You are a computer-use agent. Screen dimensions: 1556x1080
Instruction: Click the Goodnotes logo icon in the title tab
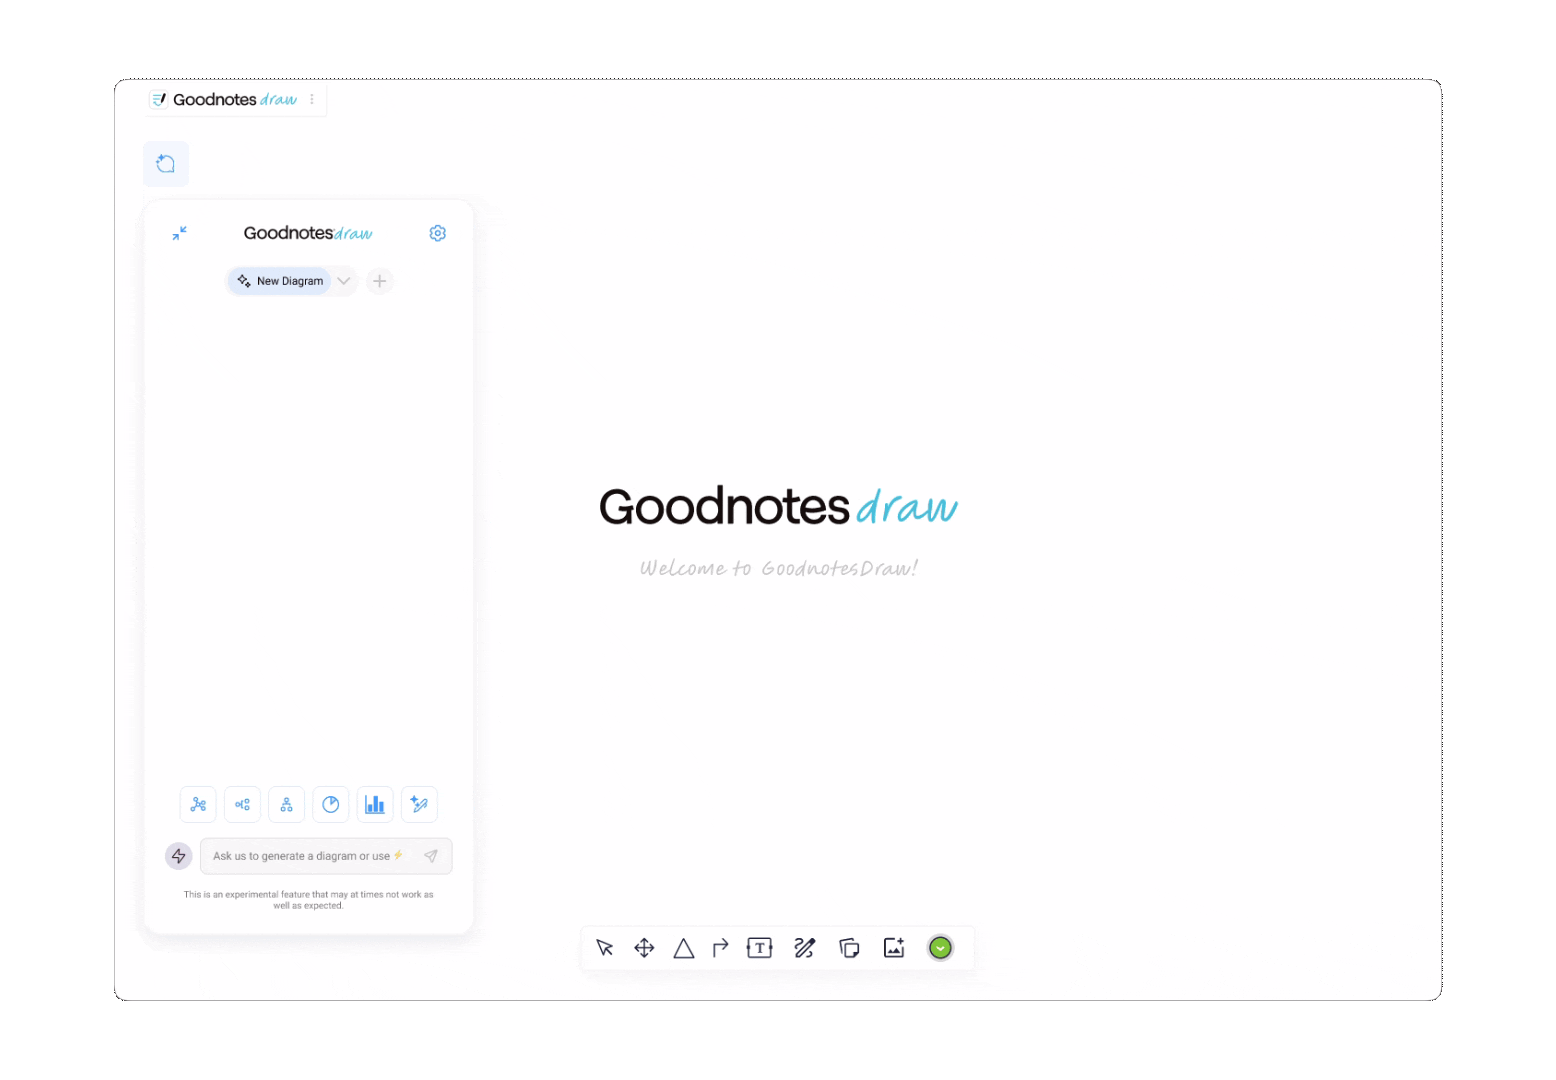point(159,99)
